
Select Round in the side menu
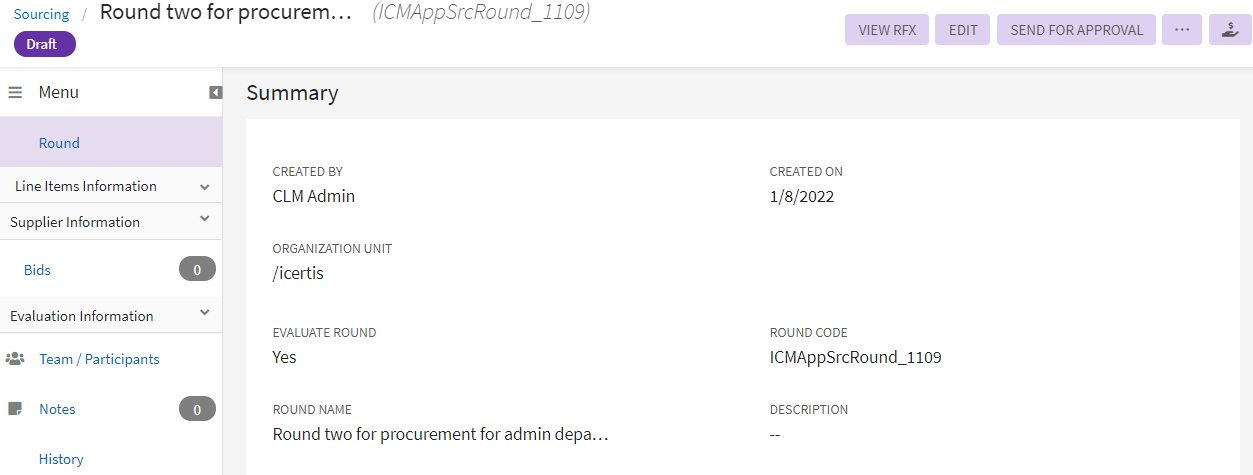(x=59, y=143)
